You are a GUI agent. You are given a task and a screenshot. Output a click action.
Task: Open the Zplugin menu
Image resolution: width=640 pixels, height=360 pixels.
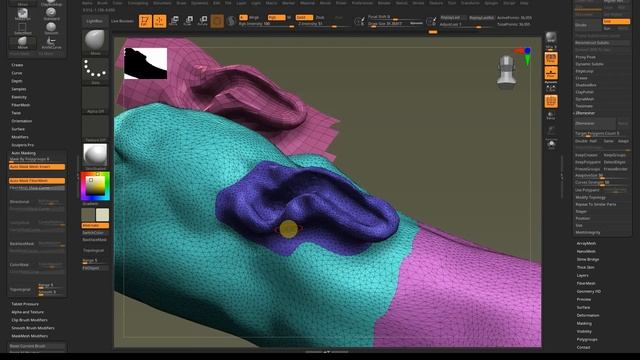(x=491, y=3)
